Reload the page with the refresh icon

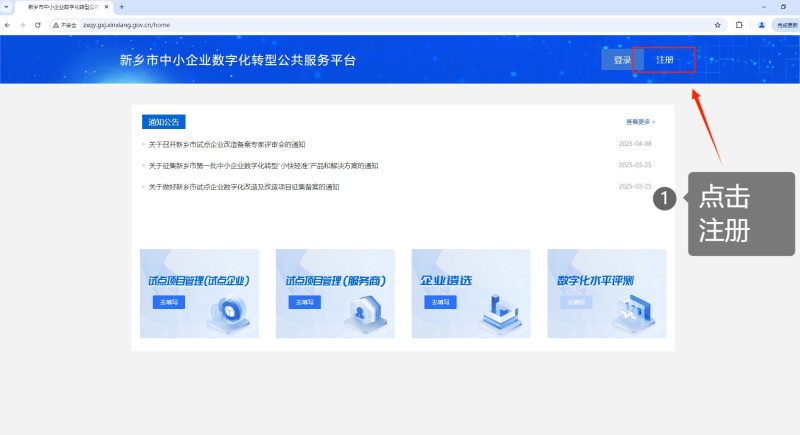(37, 24)
